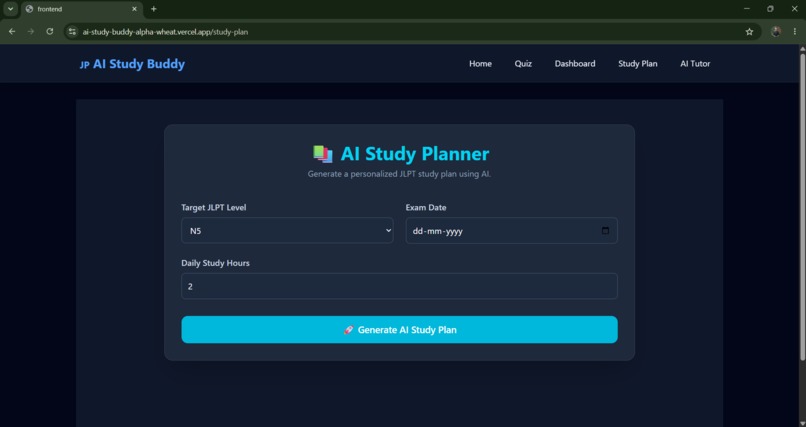Navigate to Home page

tap(480, 64)
